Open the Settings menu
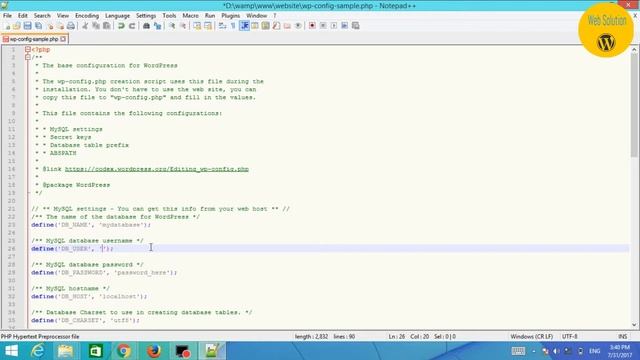 coord(146,16)
